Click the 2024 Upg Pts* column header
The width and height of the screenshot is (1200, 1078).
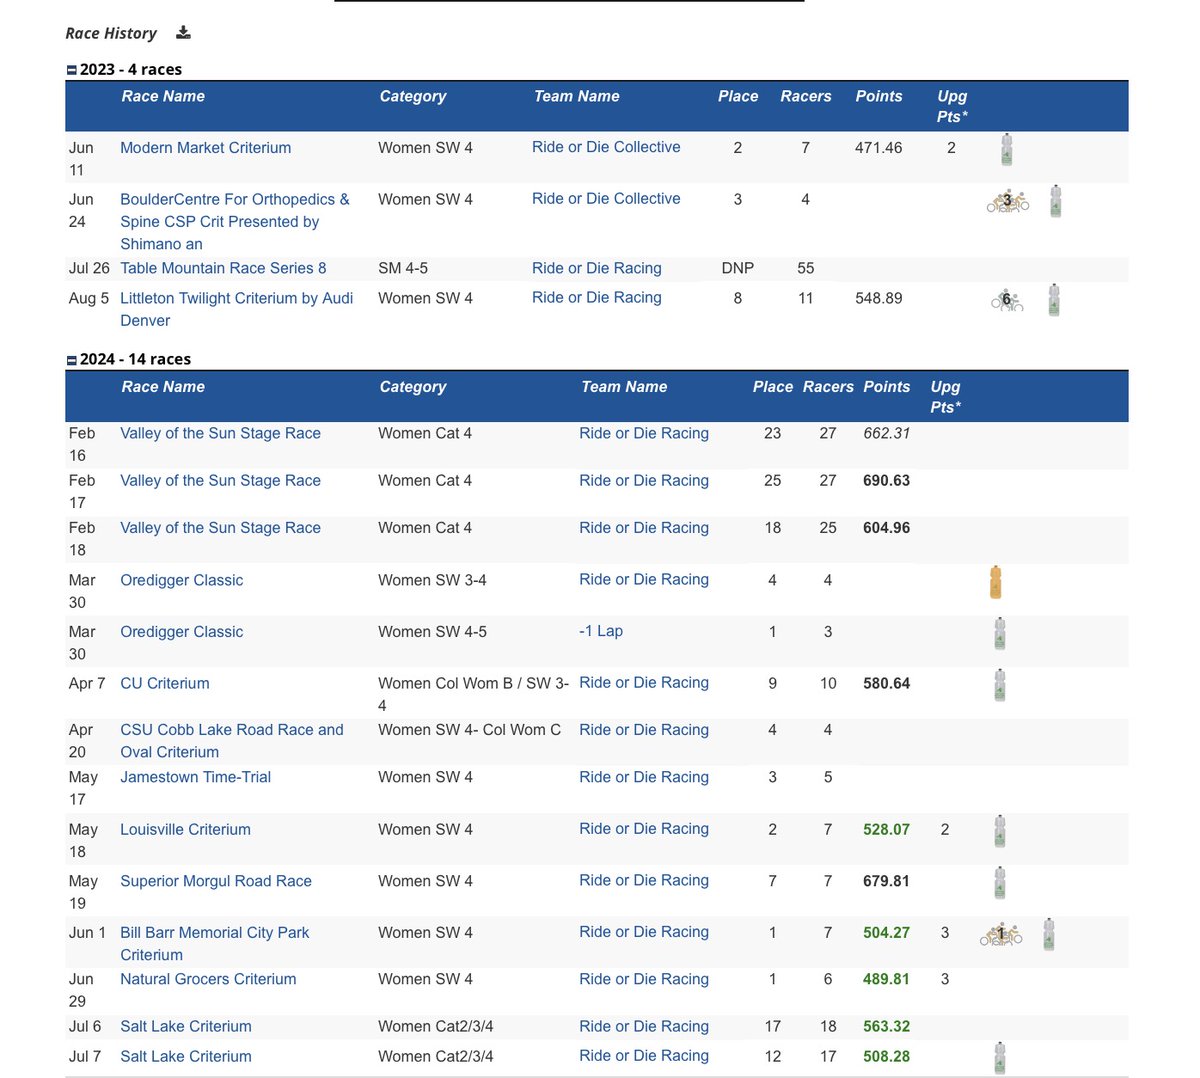coord(945,396)
